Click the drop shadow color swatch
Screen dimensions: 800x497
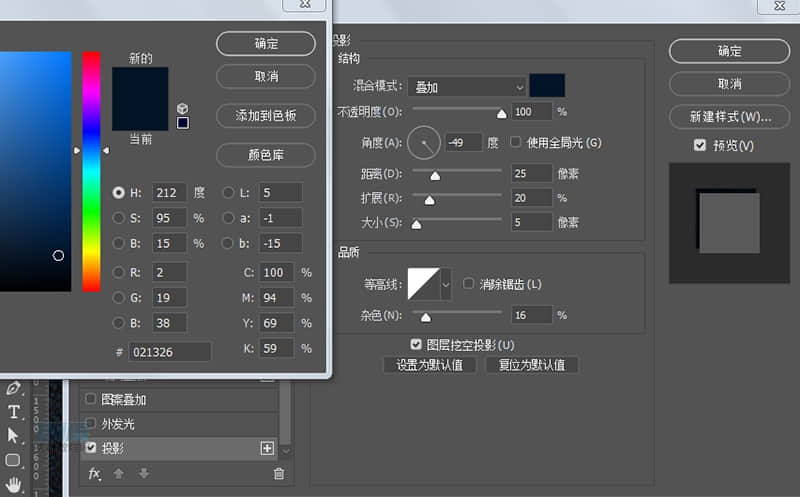click(x=547, y=85)
